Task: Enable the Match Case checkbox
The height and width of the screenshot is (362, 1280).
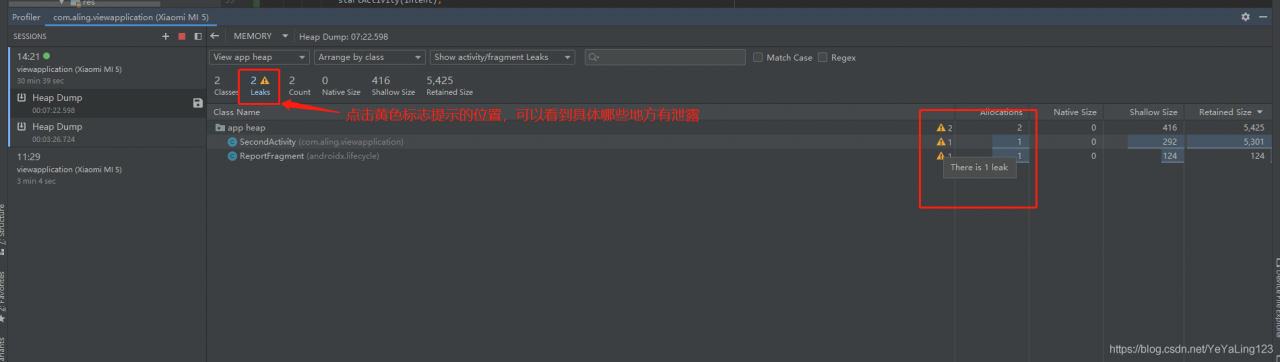Action: tap(758, 58)
